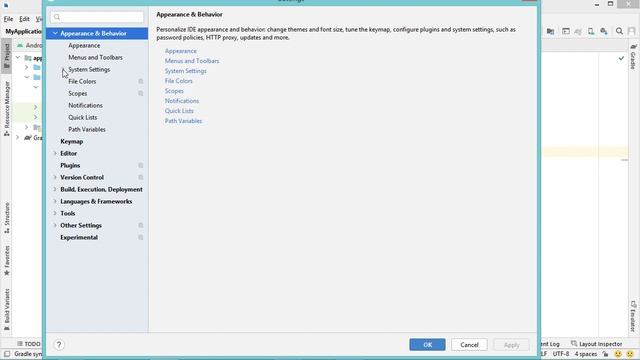Expand the Version Control settings section
The height and width of the screenshot is (360, 640).
point(55,178)
